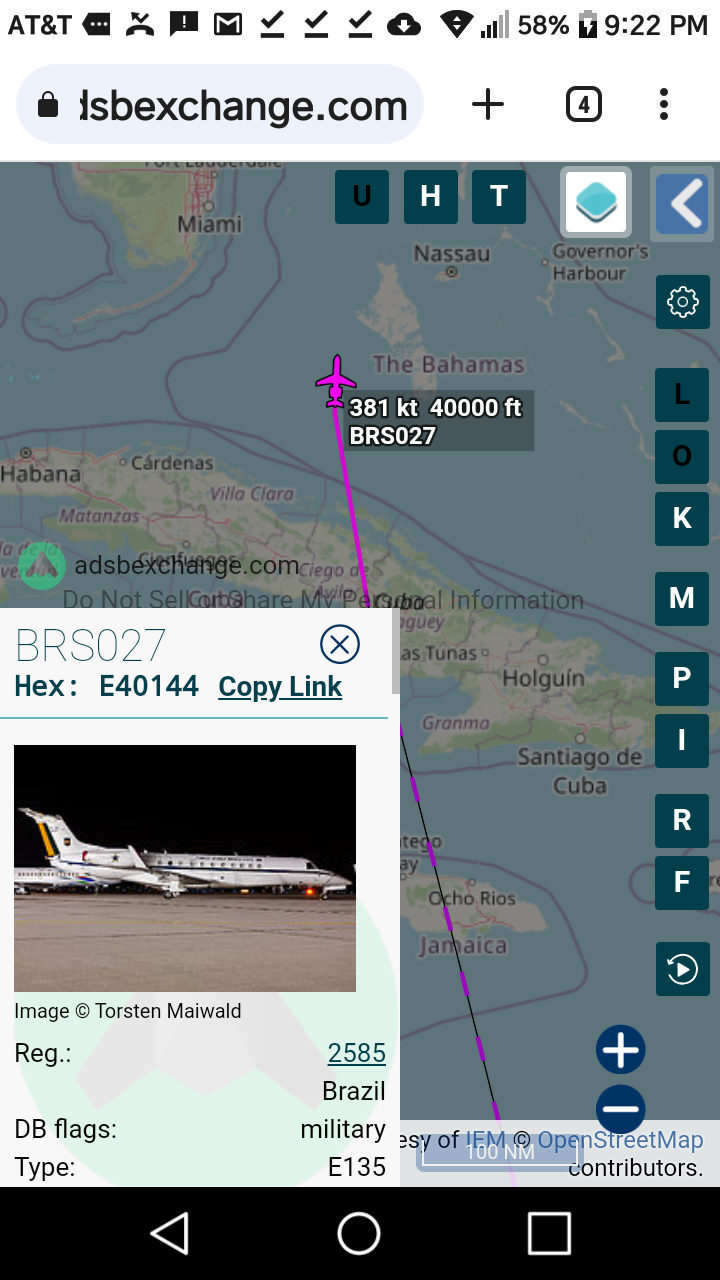Open map settings gear icon
This screenshot has height=1280, width=720.
(683, 302)
